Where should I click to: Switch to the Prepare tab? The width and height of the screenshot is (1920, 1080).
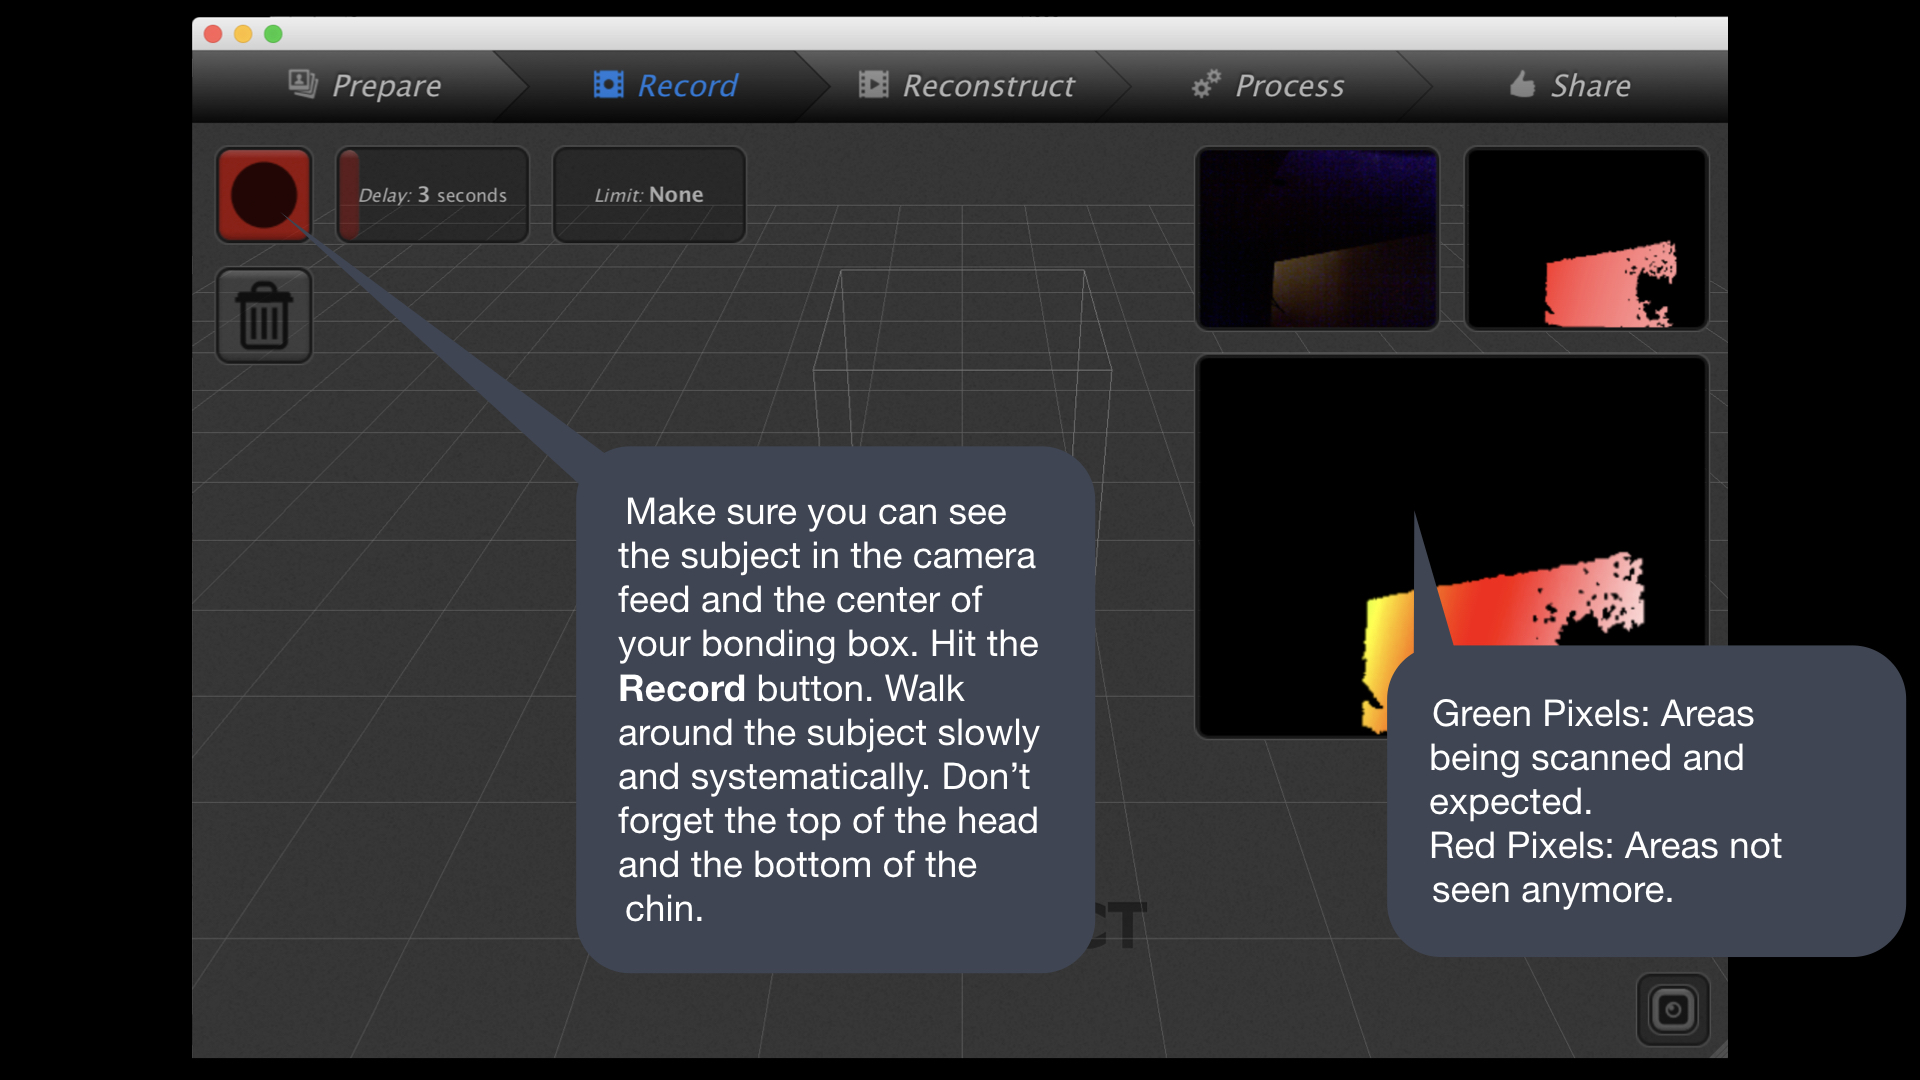365,86
